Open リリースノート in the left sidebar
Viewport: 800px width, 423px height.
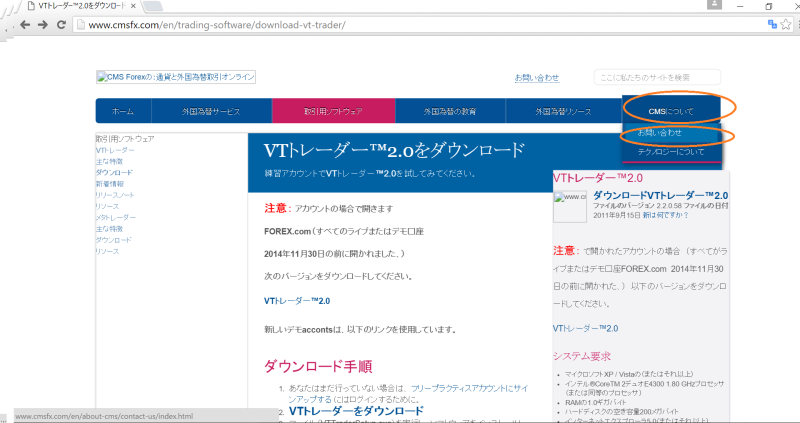tap(115, 195)
